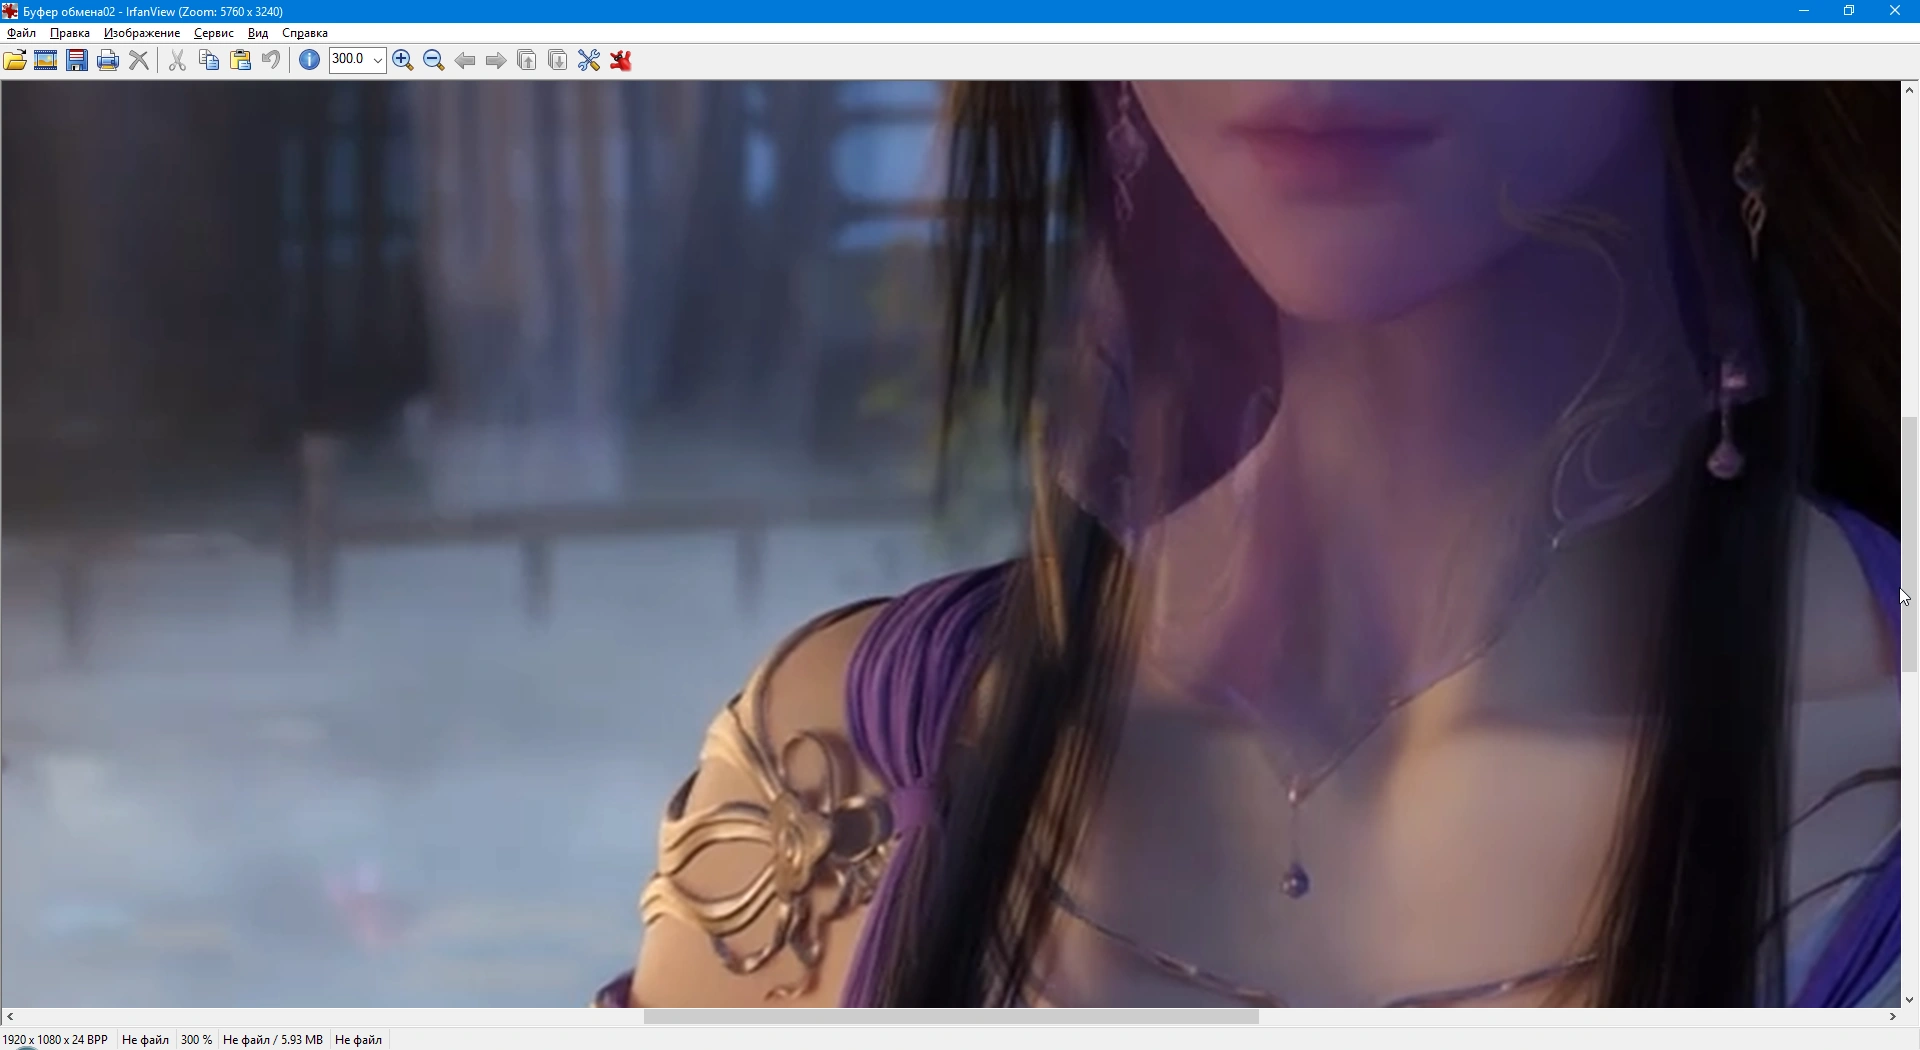Open About IrfanView red cat icon
Screen dimensions: 1920x1050
pos(621,60)
